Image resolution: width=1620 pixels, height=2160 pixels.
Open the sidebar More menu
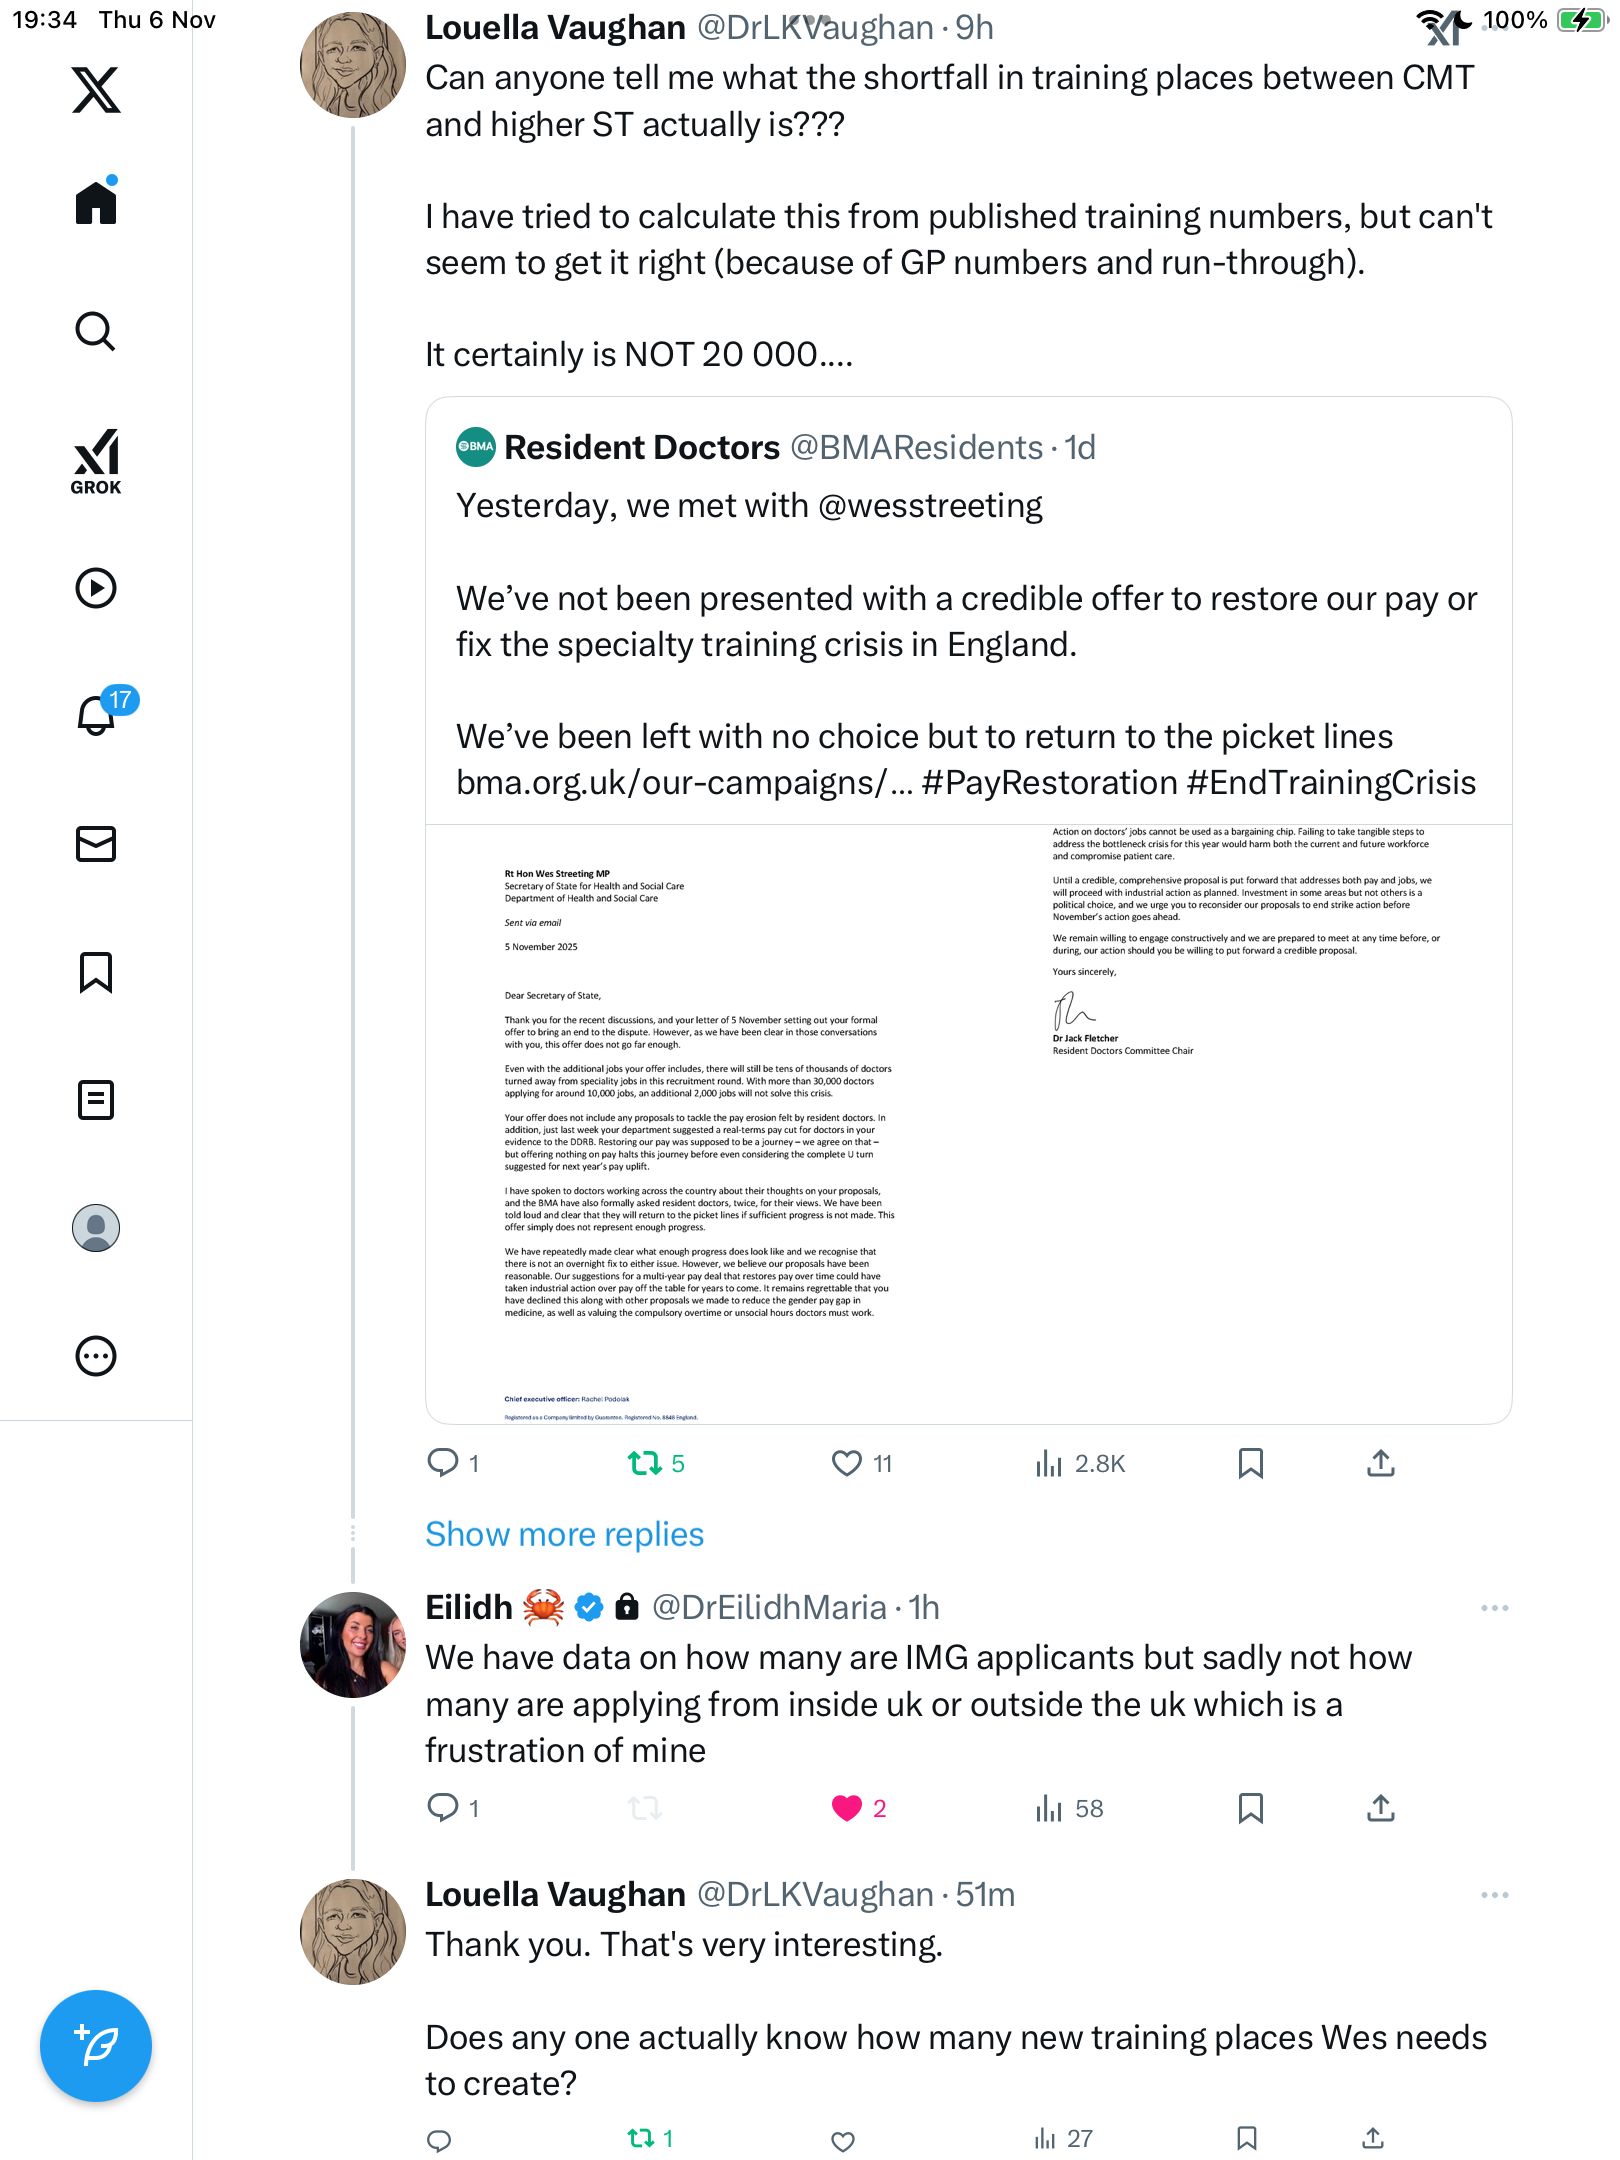click(x=96, y=1356)
